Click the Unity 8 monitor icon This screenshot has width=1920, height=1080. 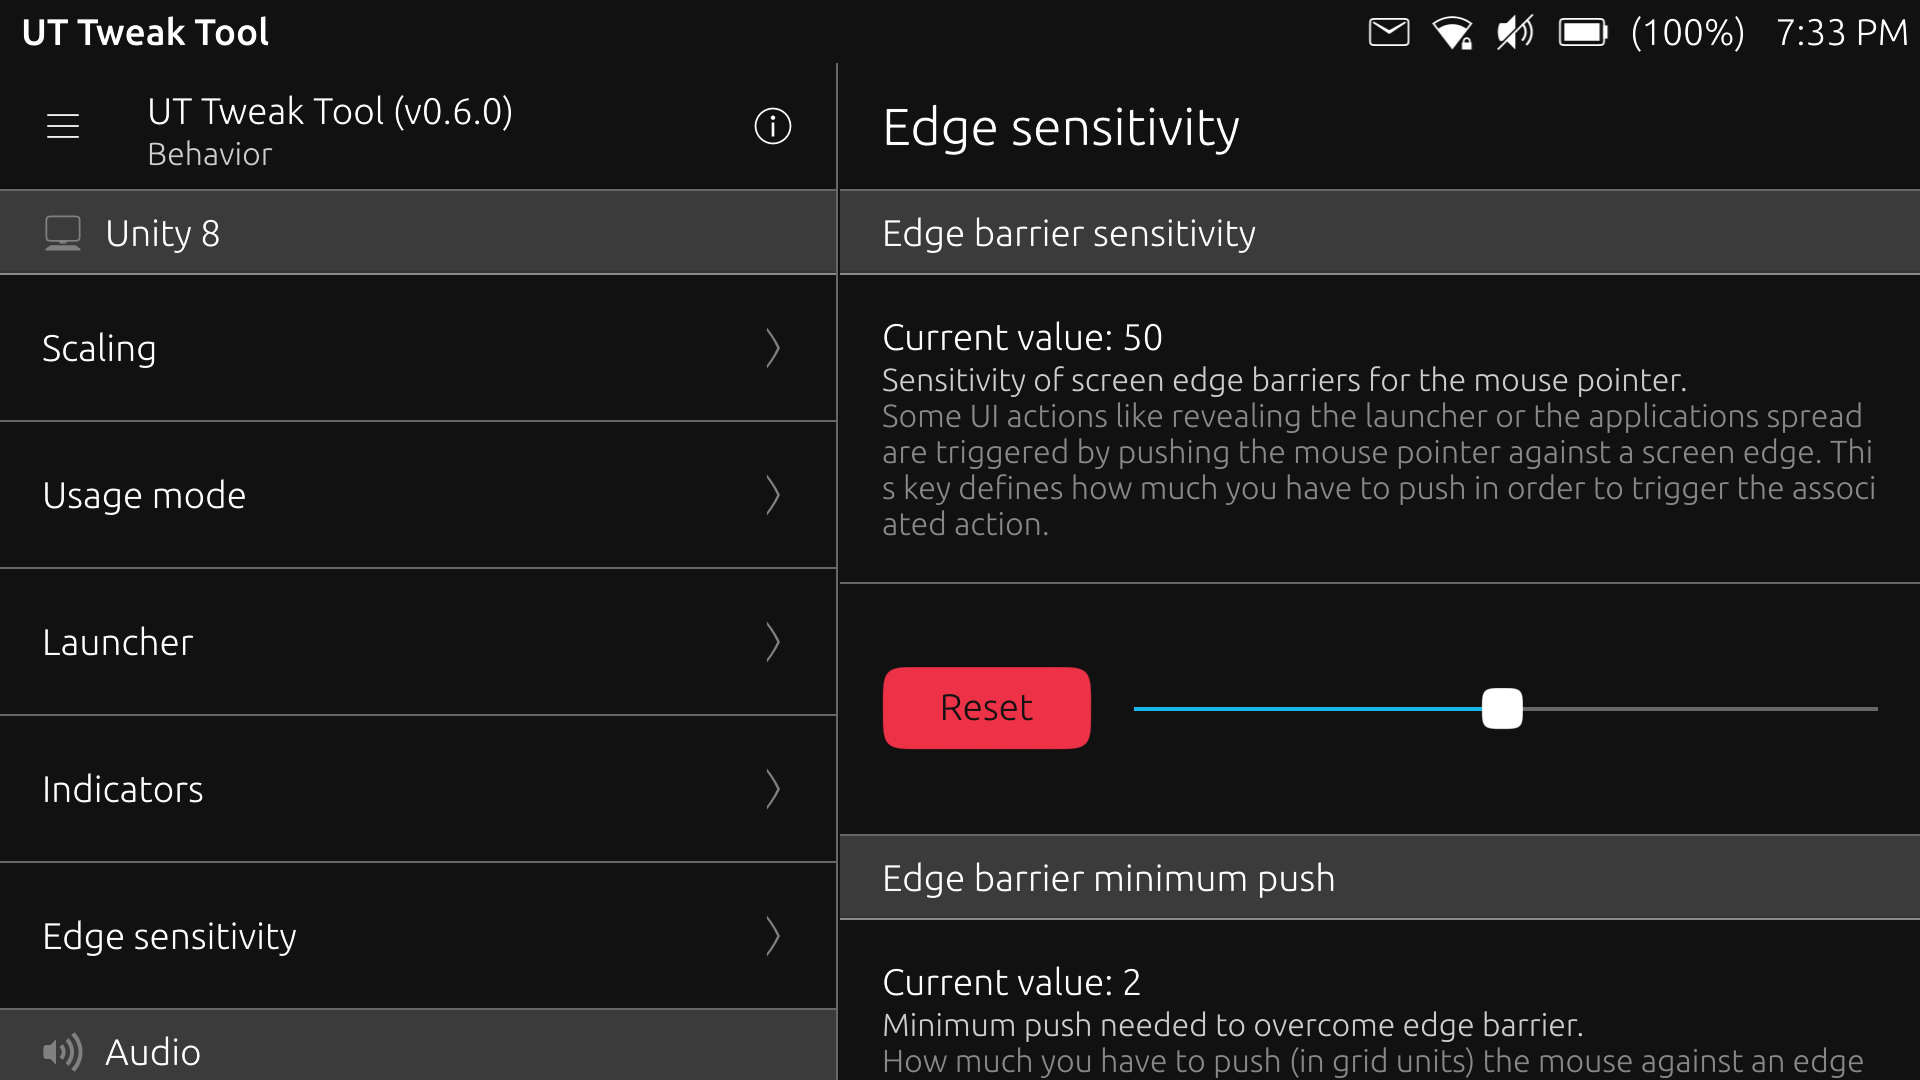click(63, 233)
